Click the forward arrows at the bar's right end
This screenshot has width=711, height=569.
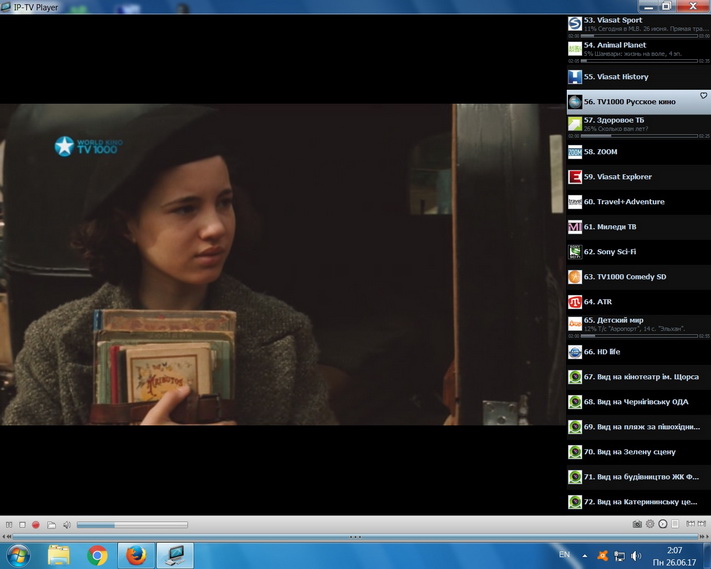click(x=704, y=536)
